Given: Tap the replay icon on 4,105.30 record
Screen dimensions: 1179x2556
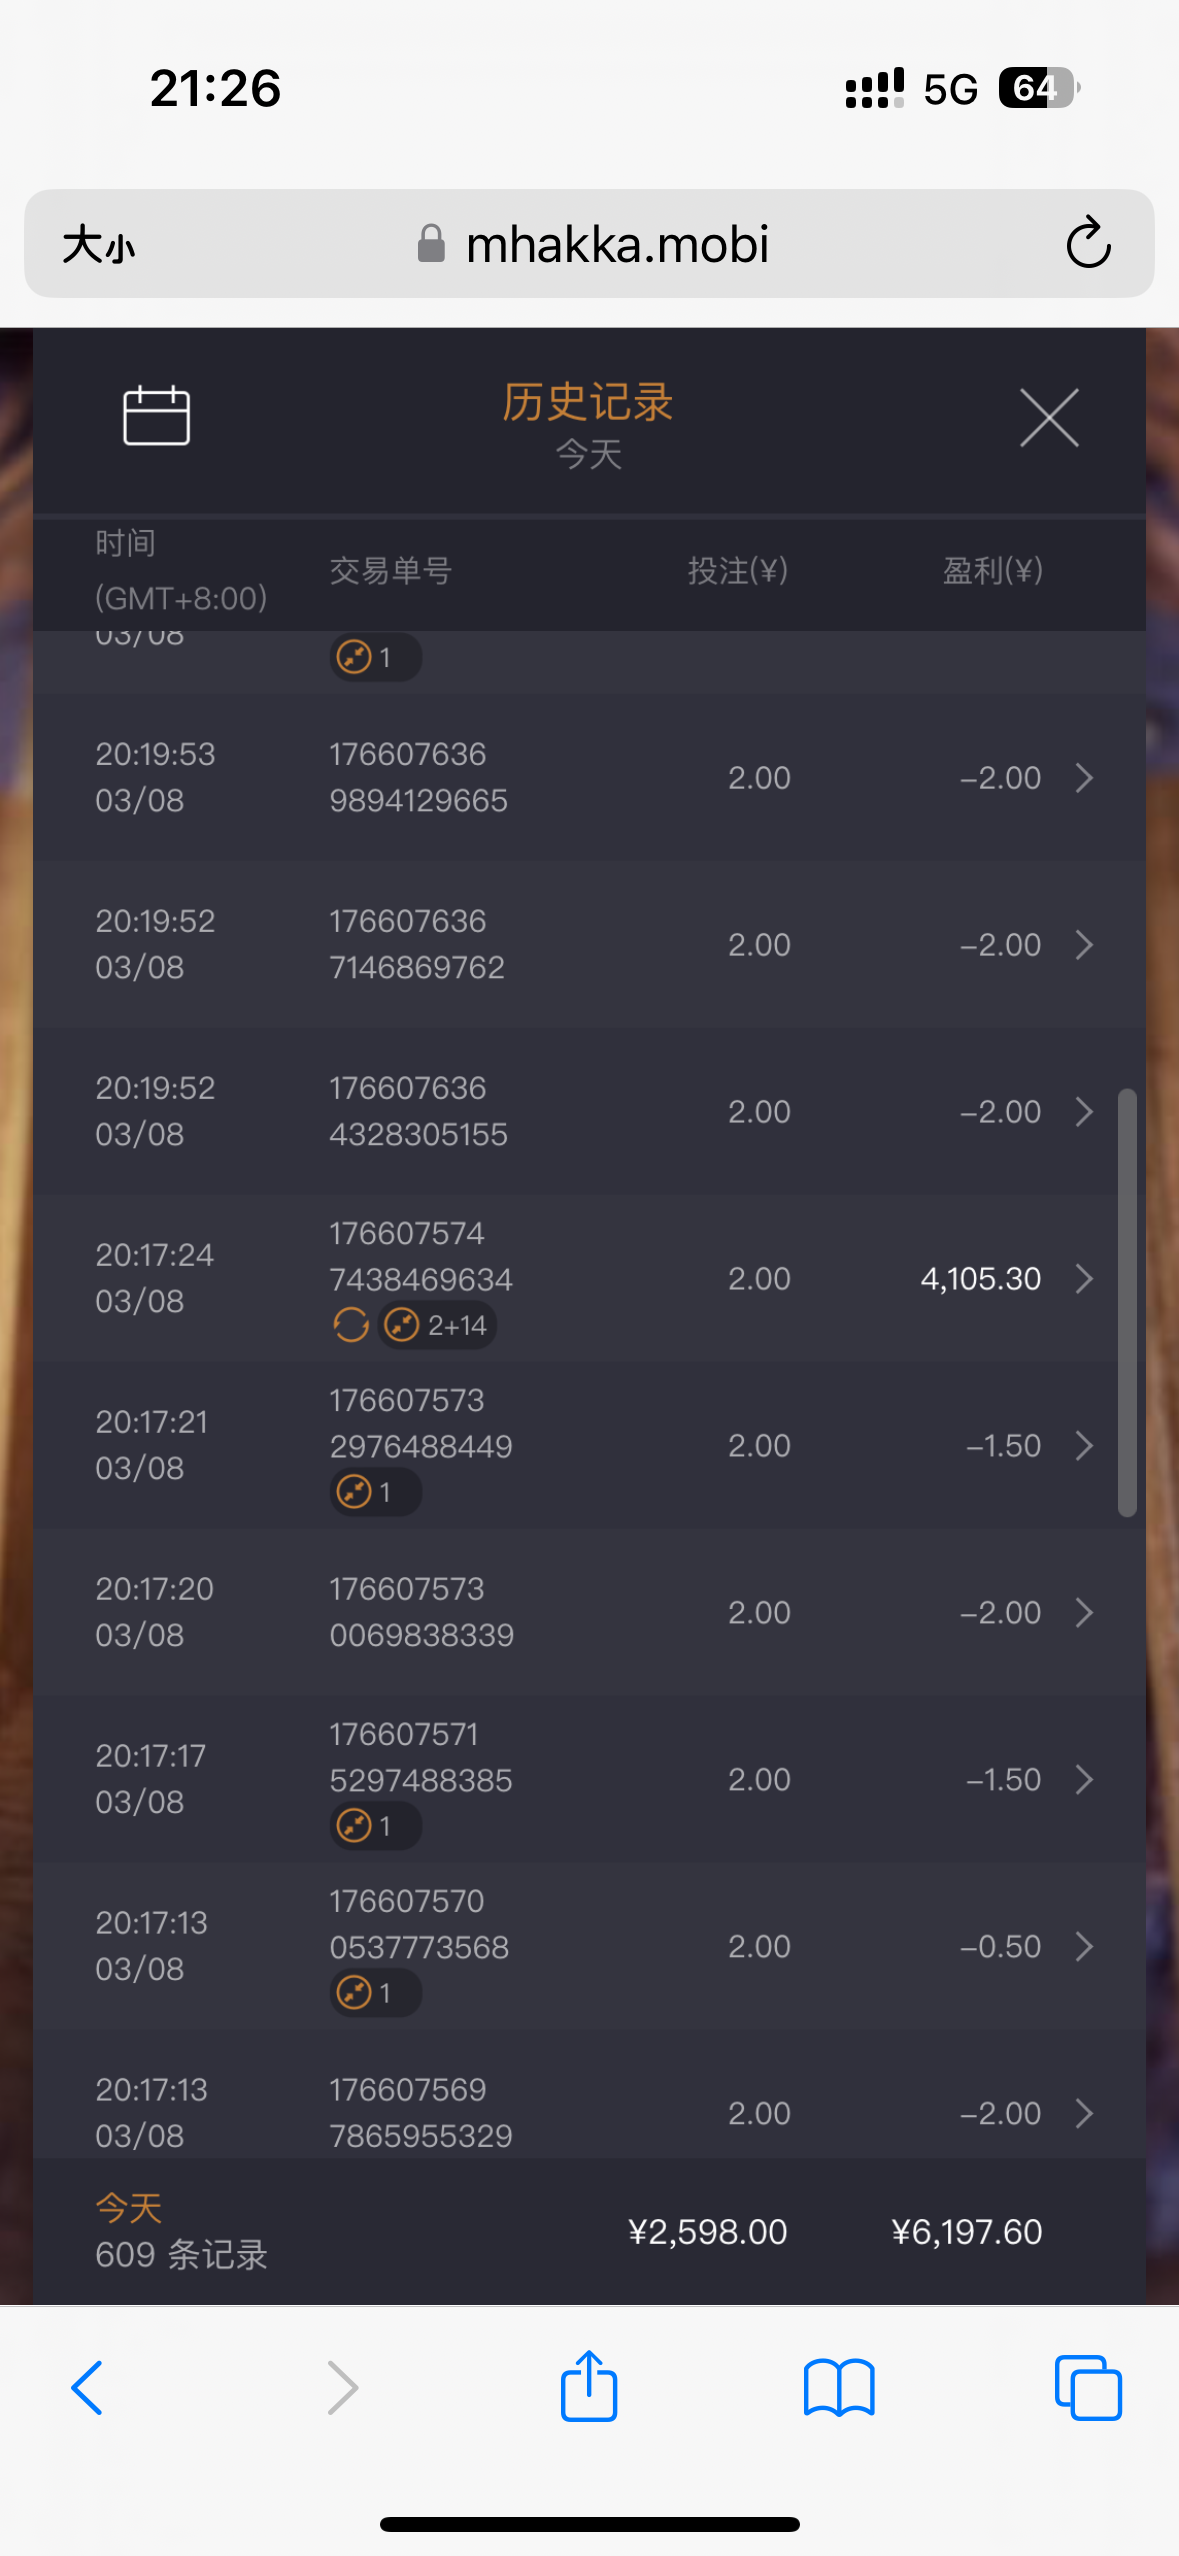Looking at the screenshot, I should tap(350, 1326).
